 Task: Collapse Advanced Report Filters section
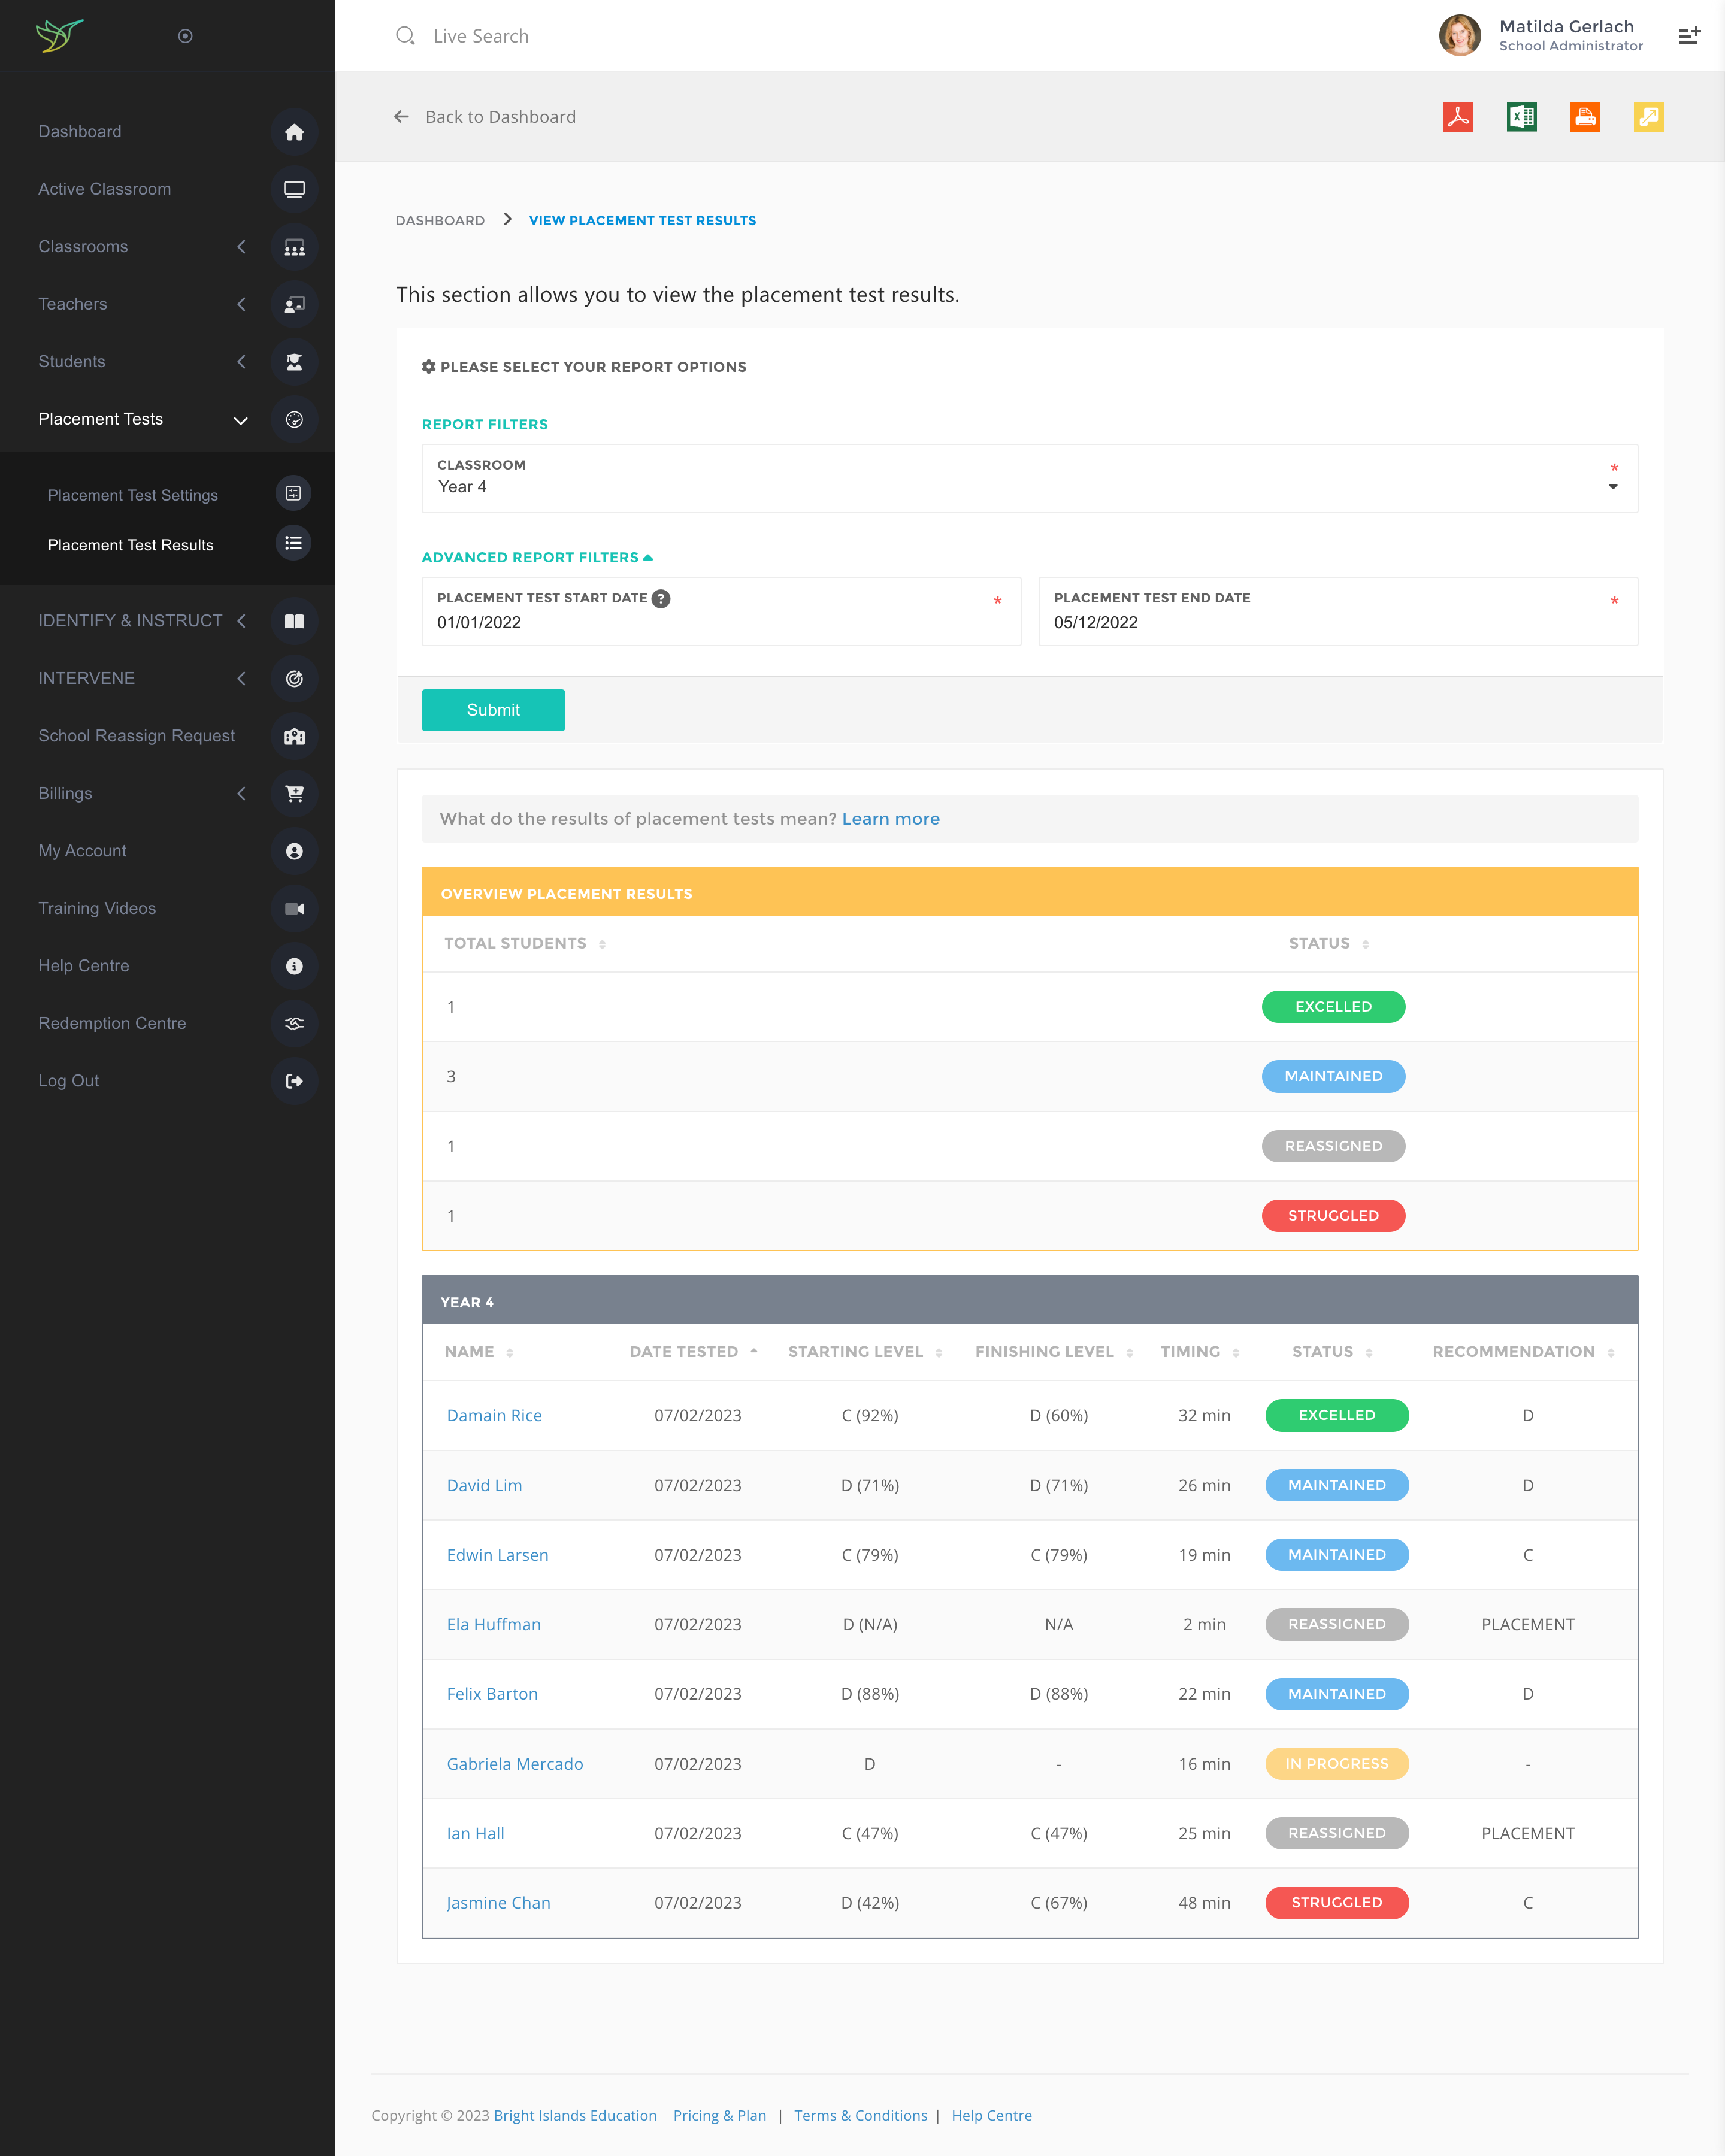pos(536,557)
